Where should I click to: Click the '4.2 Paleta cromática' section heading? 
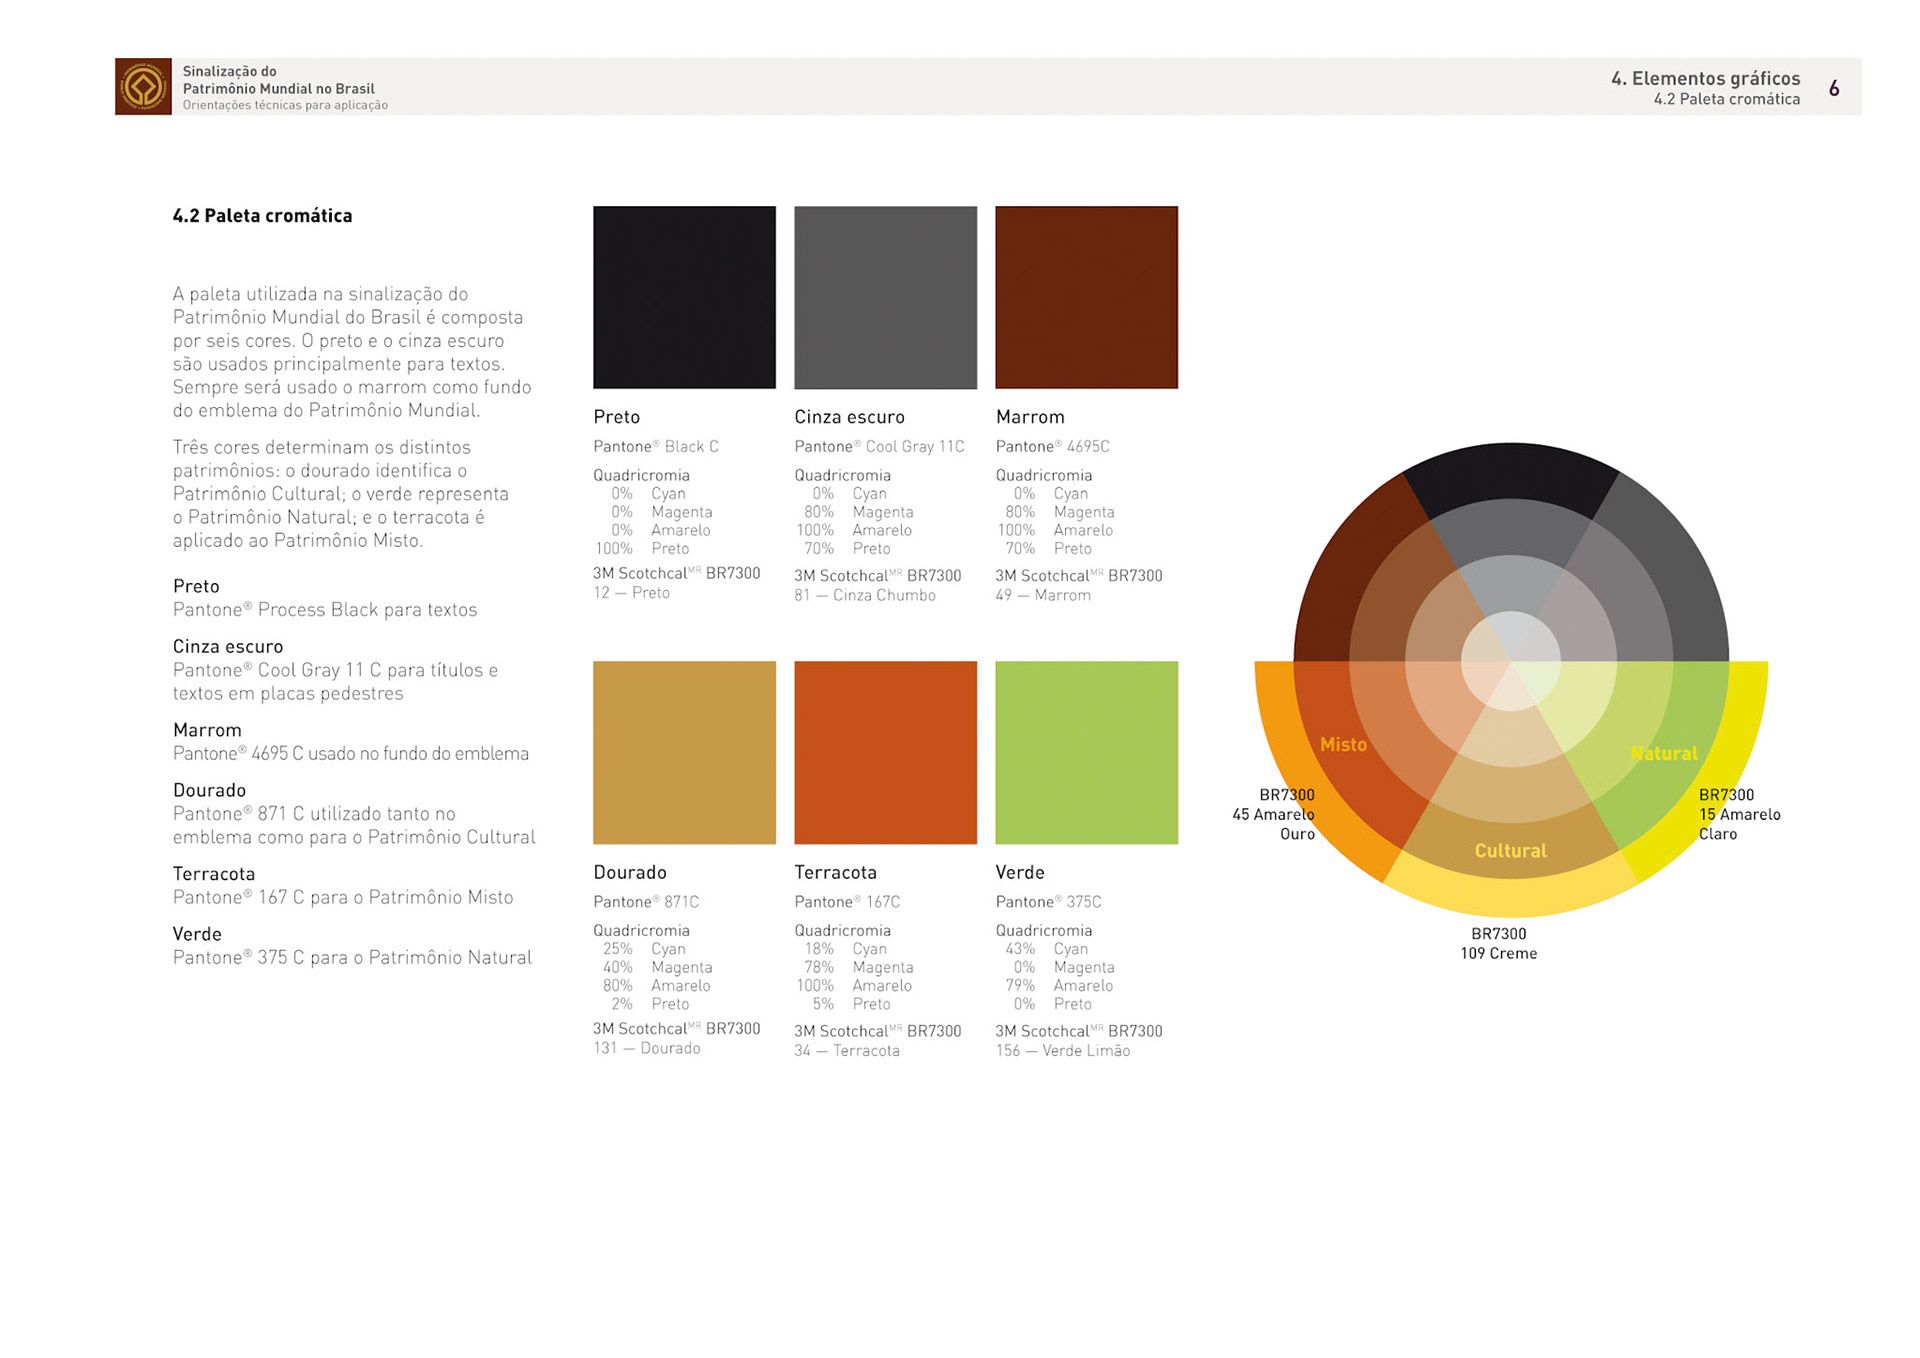coord(262,215)
